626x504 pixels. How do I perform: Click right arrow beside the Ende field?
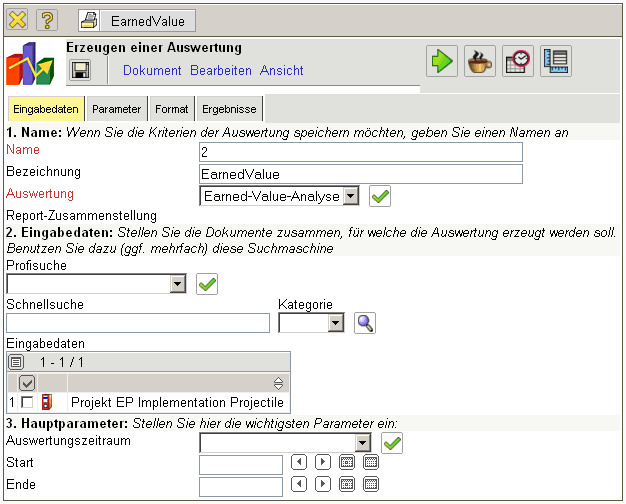coord(322,485)
